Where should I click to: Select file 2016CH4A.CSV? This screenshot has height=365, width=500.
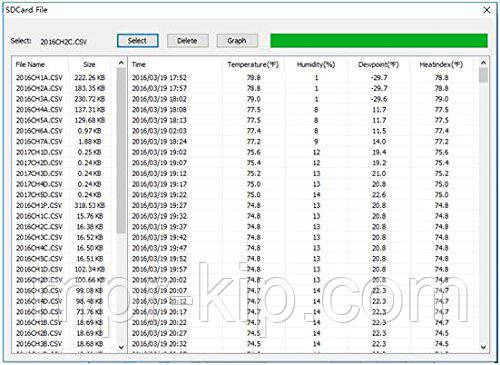click(39, 110)
